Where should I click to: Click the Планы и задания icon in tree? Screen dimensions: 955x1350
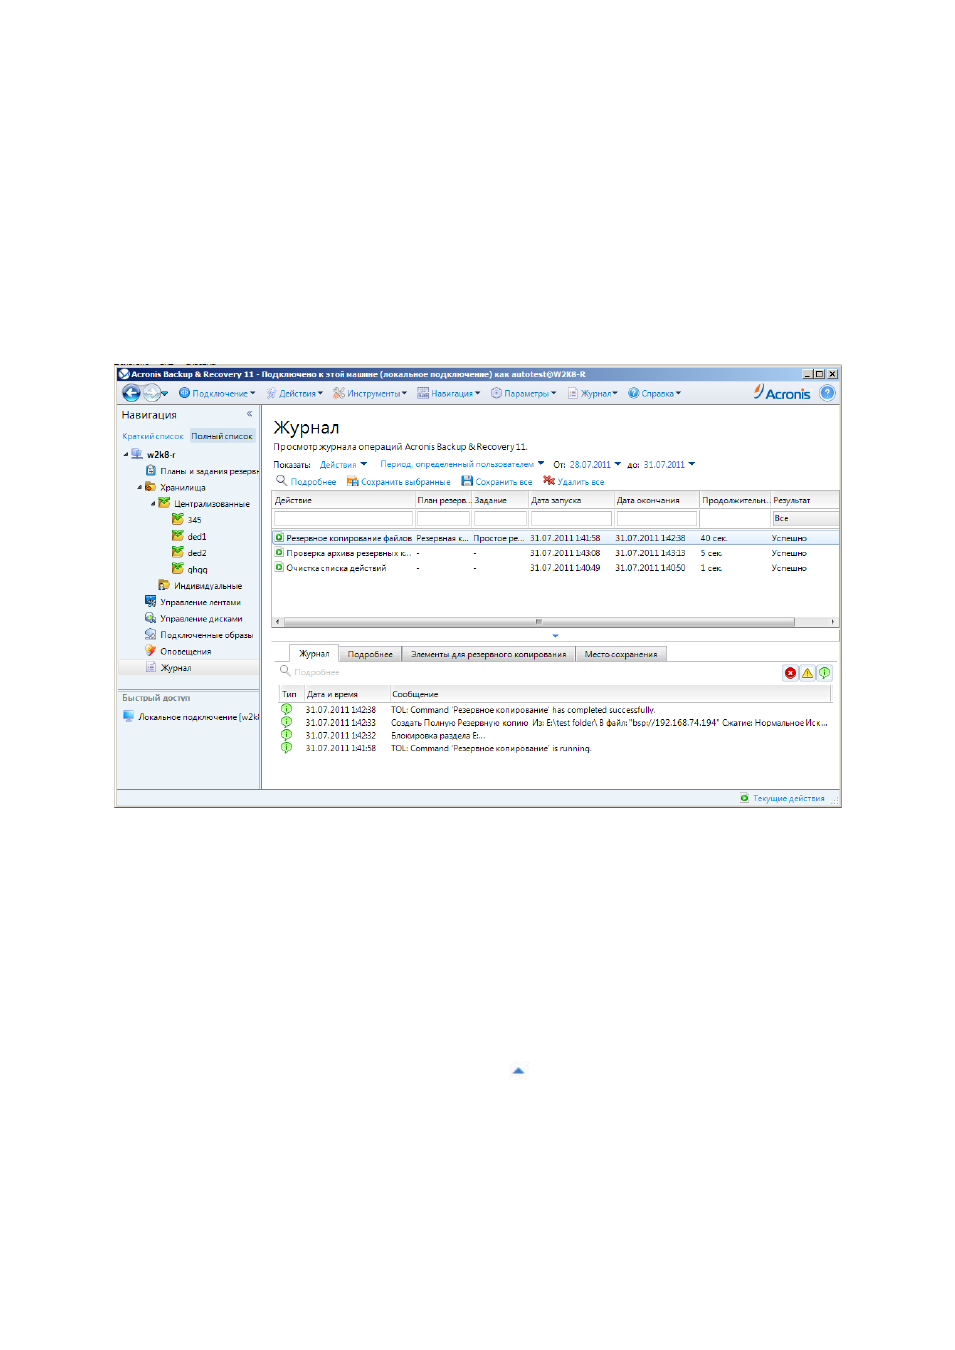pos(151,470)
